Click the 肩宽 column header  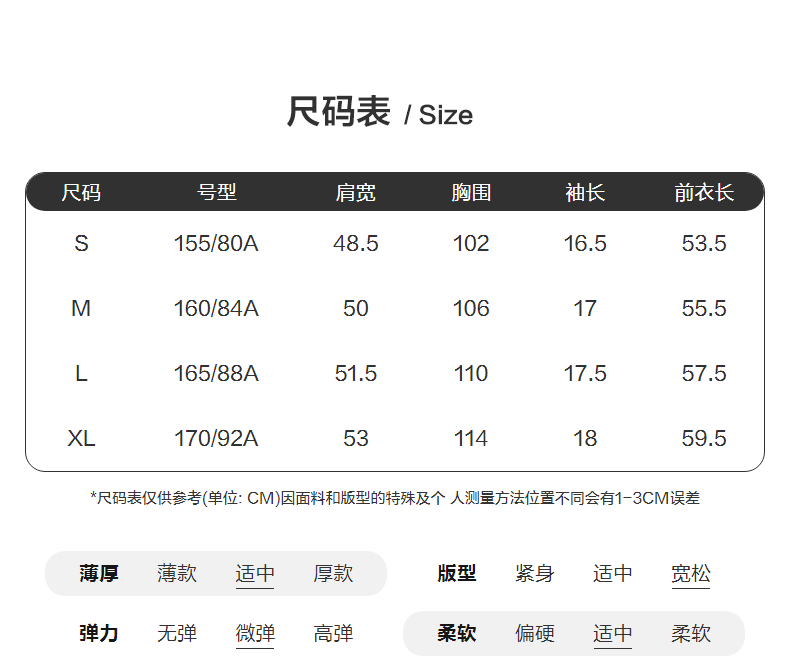pyautogui.click(x=356, y=193)
